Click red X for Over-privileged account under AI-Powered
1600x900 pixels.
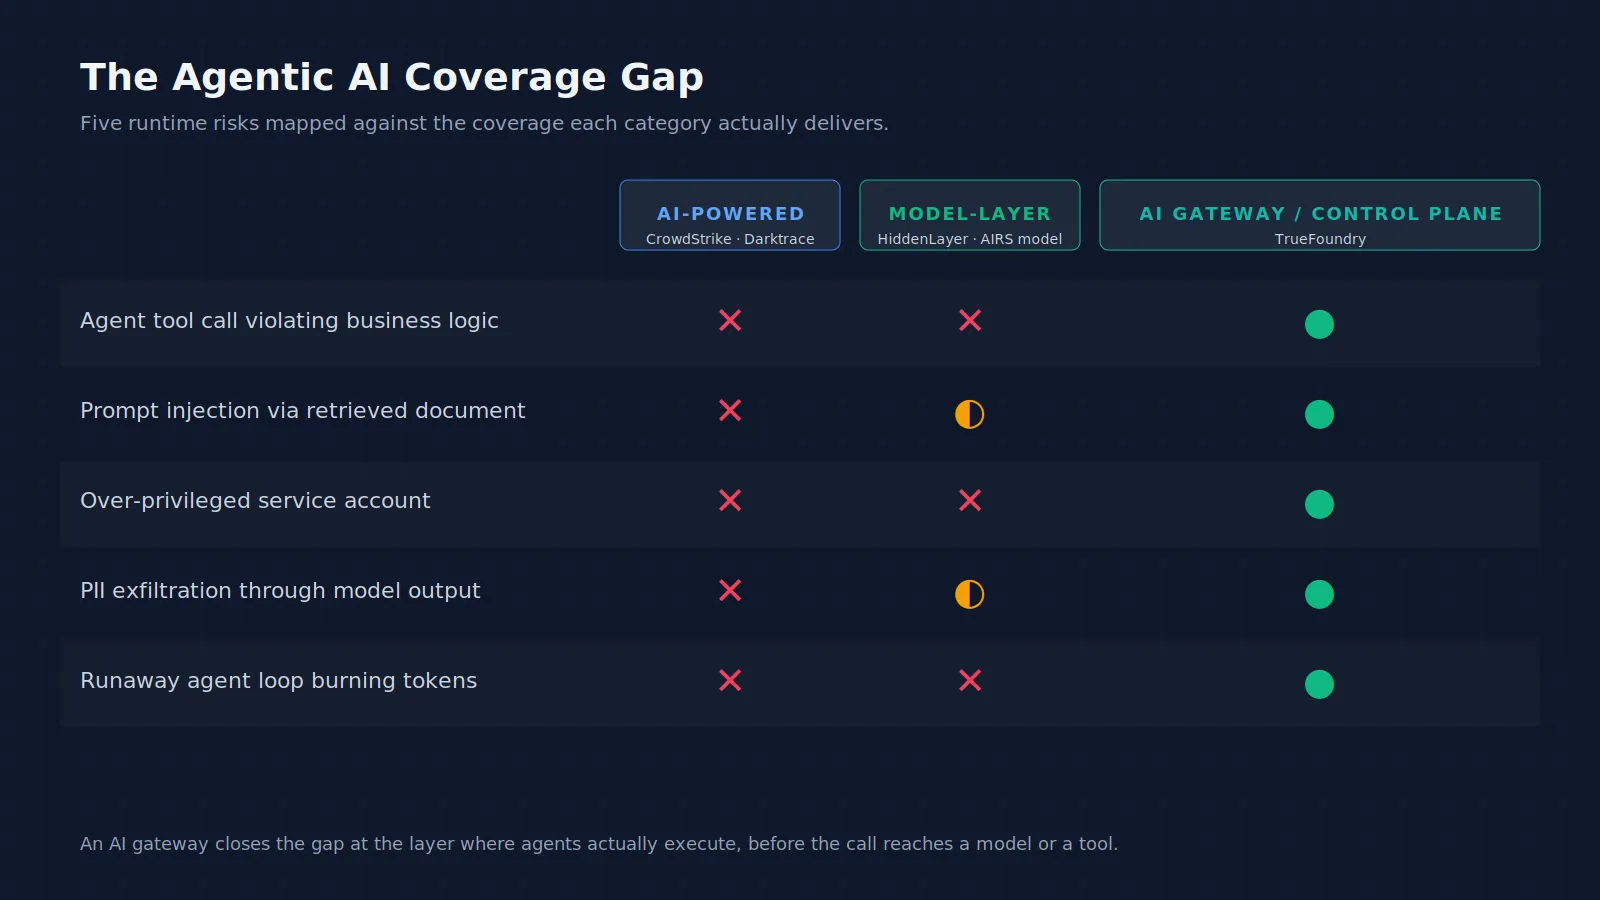[730, 500]
